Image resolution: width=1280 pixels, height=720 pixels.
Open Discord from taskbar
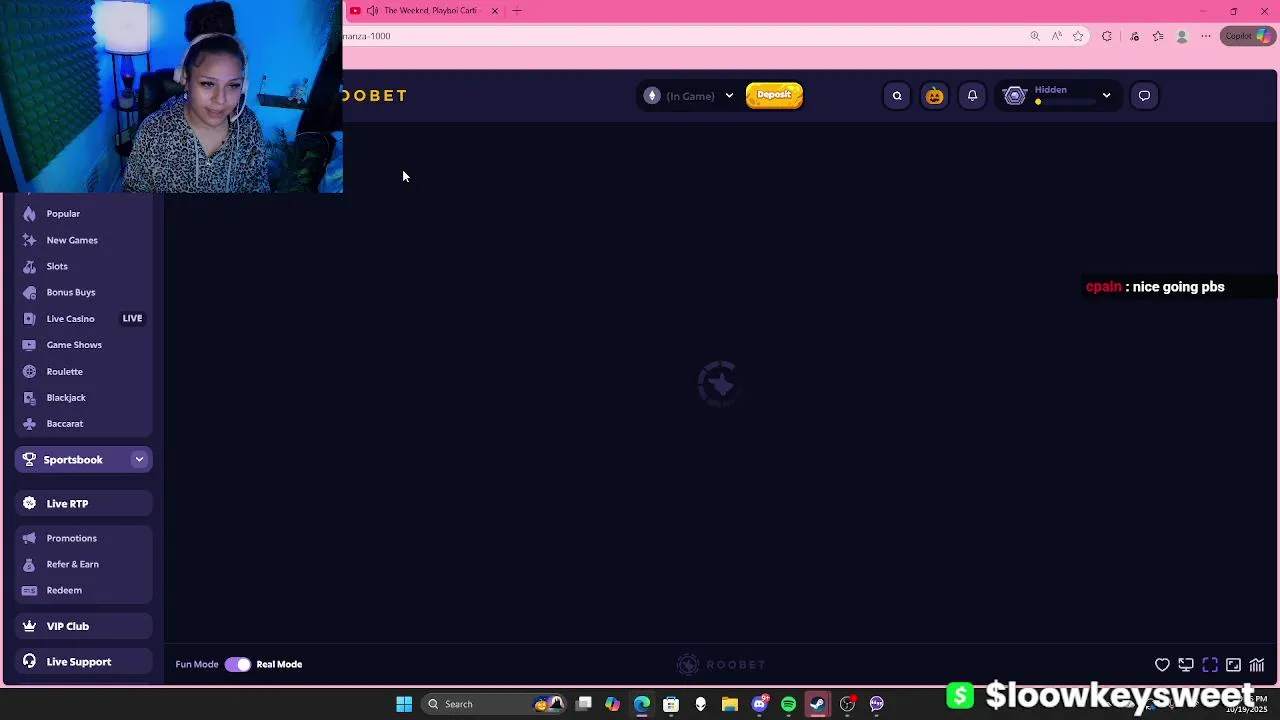pyautogui.click(x=759, y=704)
